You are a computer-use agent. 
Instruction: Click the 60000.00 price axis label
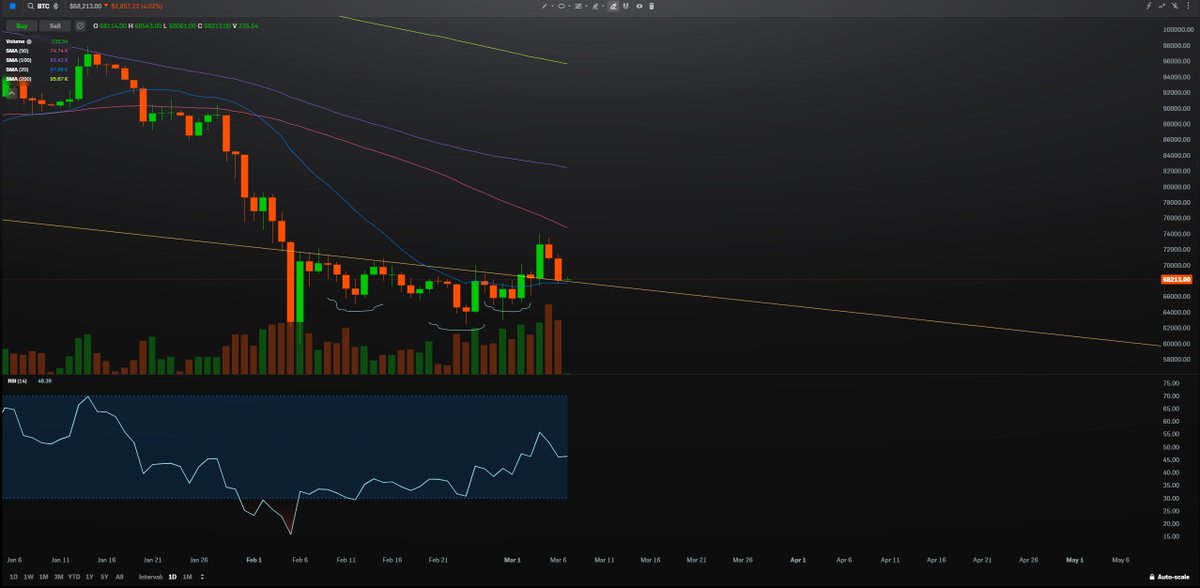[1178, 343]
